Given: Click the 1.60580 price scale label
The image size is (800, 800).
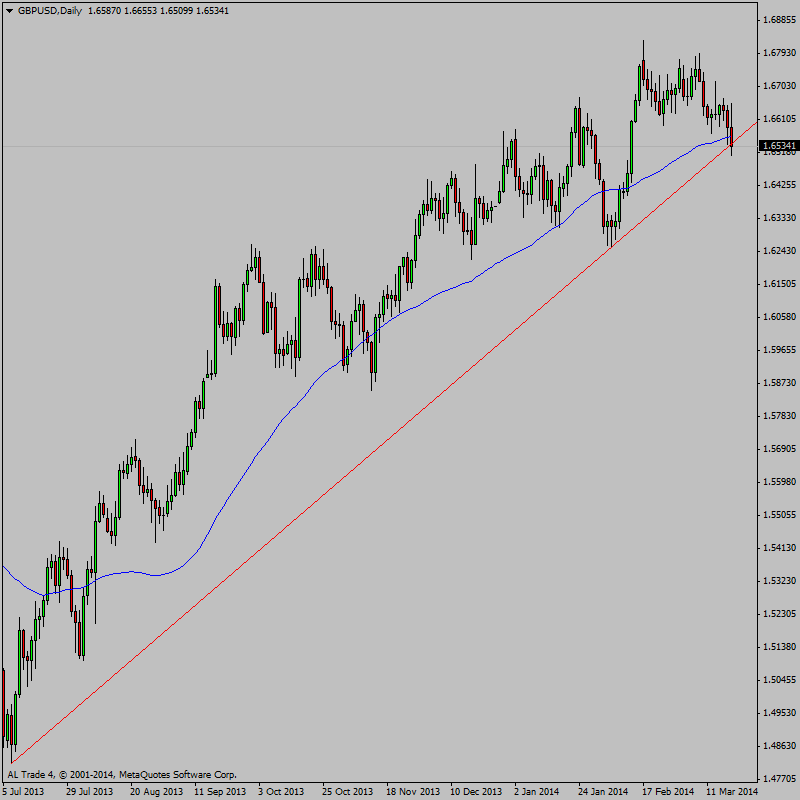Looking at the screenshot, I should [x=777, y=317].
